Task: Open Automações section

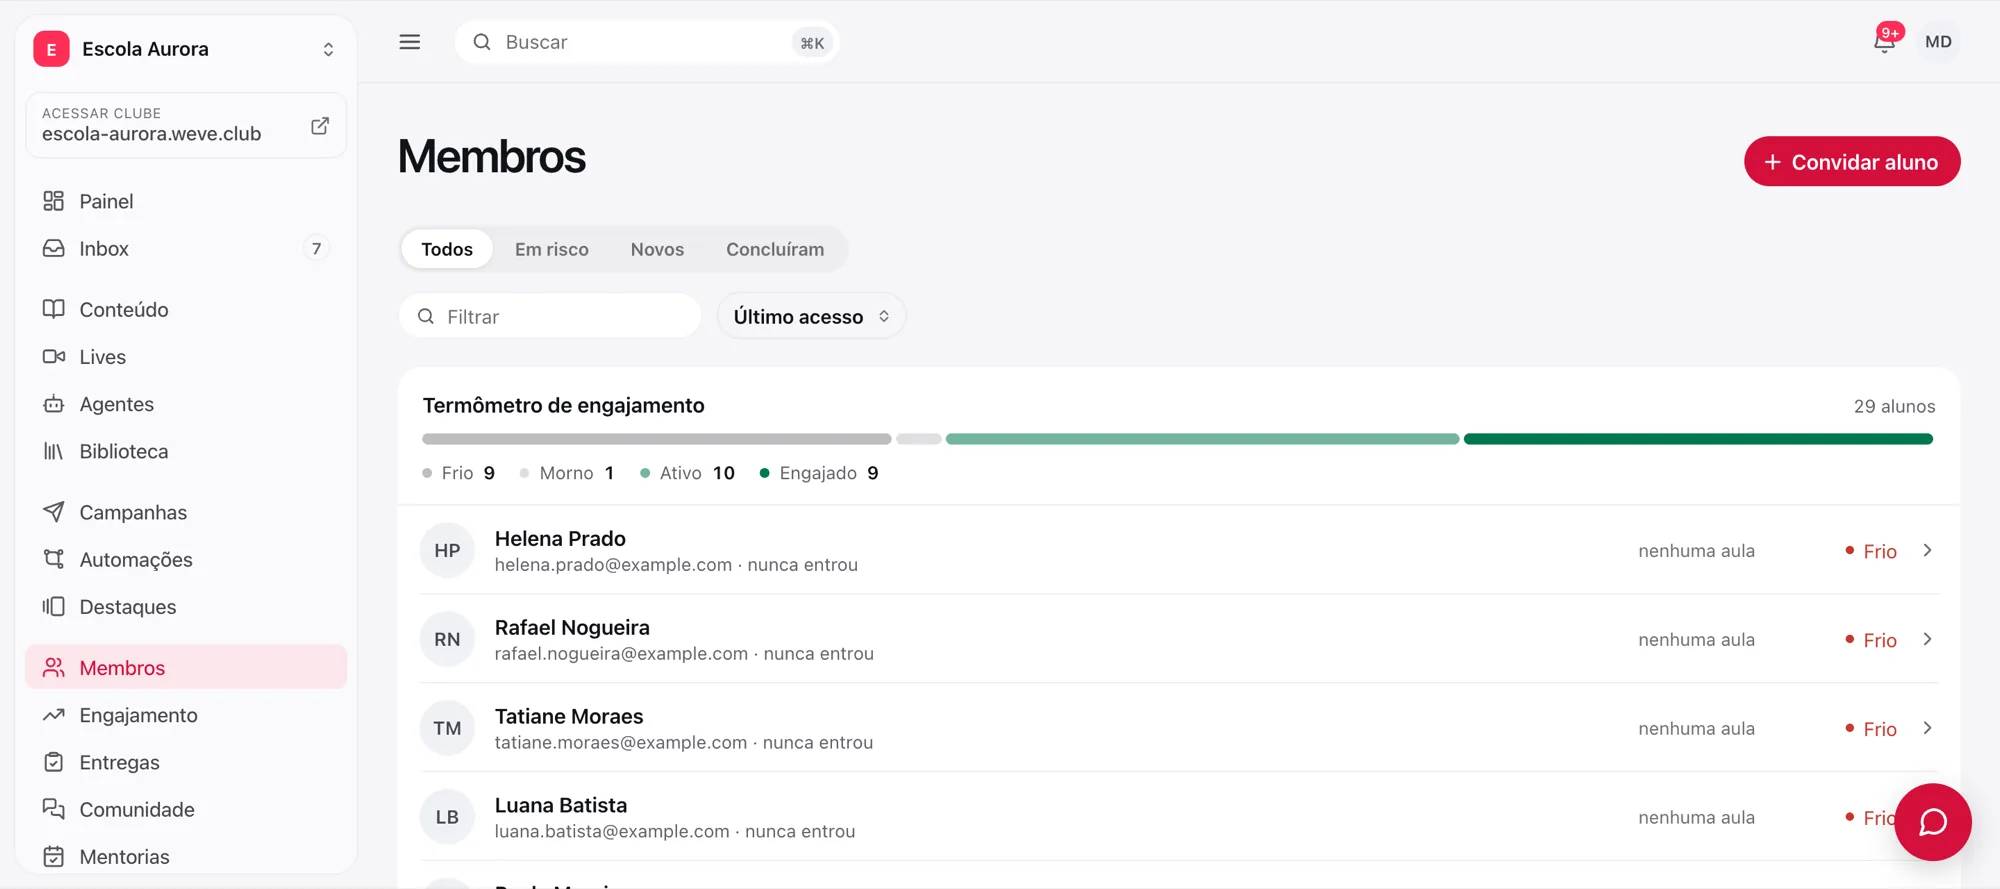Action: click(x=186, y=559)
